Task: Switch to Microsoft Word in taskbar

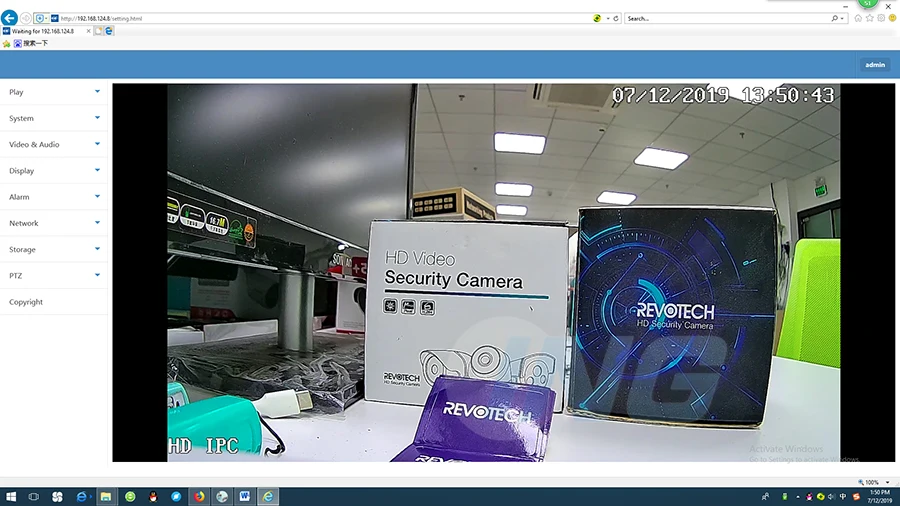Action: 245,497
